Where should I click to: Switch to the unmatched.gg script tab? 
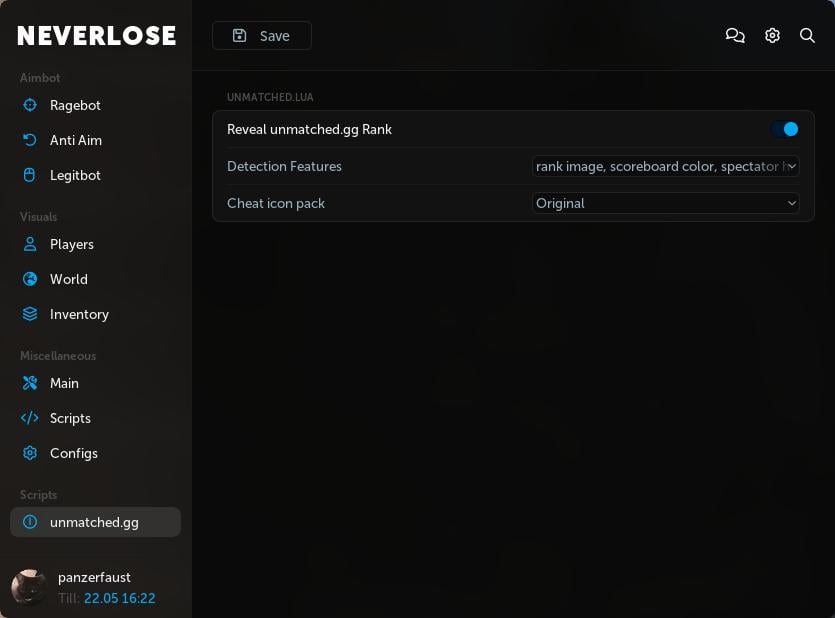coord(94,522)
